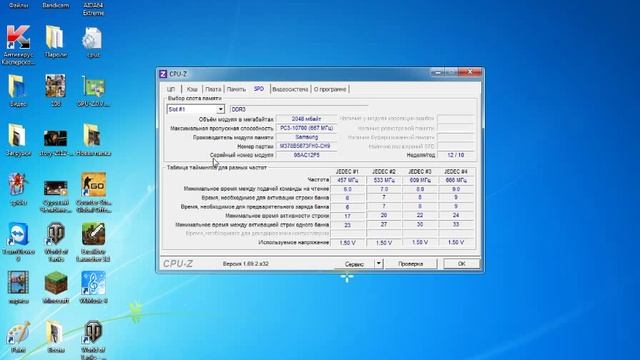Click the CPU-Z icon in the title bar
The height and width of the screenshot is (360, 640).
(163, 74)
